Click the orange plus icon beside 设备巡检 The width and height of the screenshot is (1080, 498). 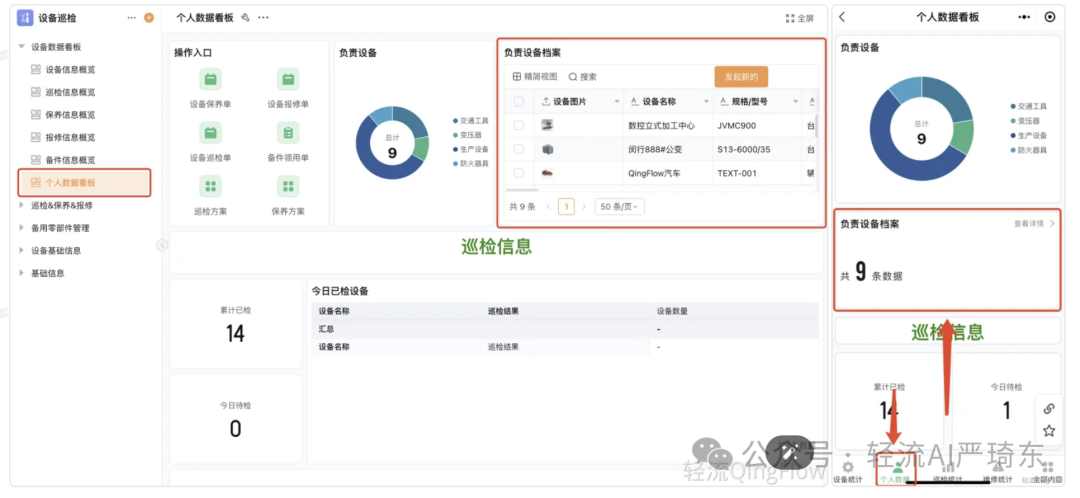point(149,18)
